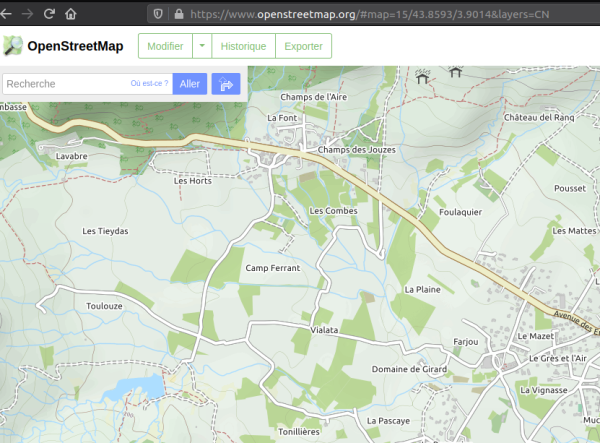The height and width of the screenshot is (443, 600).
Task: Open the Exporter tab
Action: 303,46
